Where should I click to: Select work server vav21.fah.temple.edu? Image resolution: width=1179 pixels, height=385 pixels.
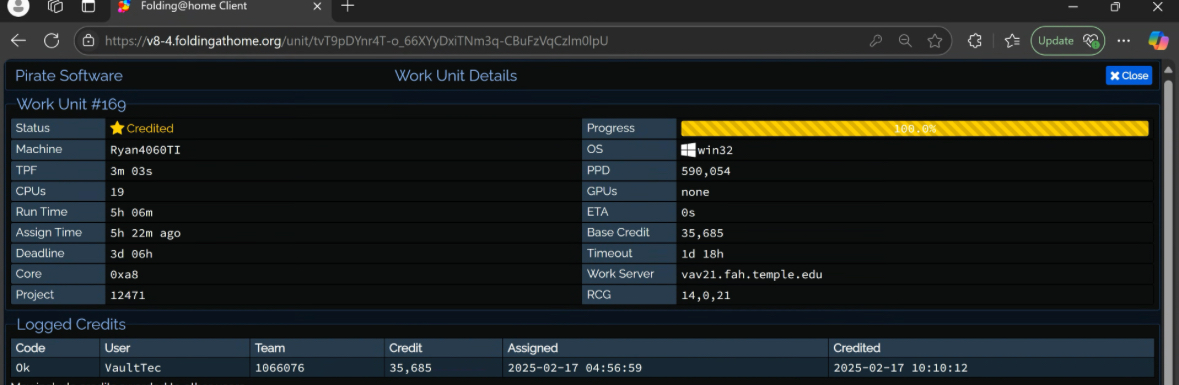(752, 274)
